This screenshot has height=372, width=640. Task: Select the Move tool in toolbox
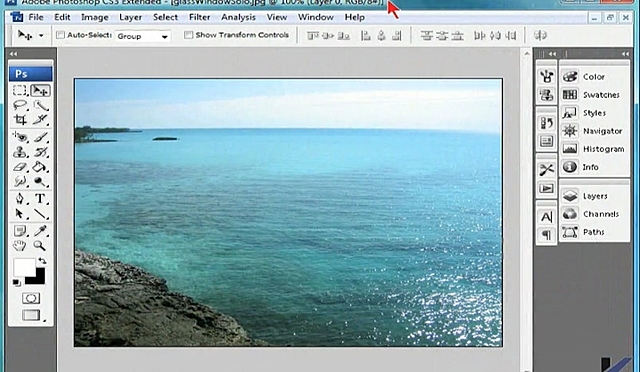40,90
